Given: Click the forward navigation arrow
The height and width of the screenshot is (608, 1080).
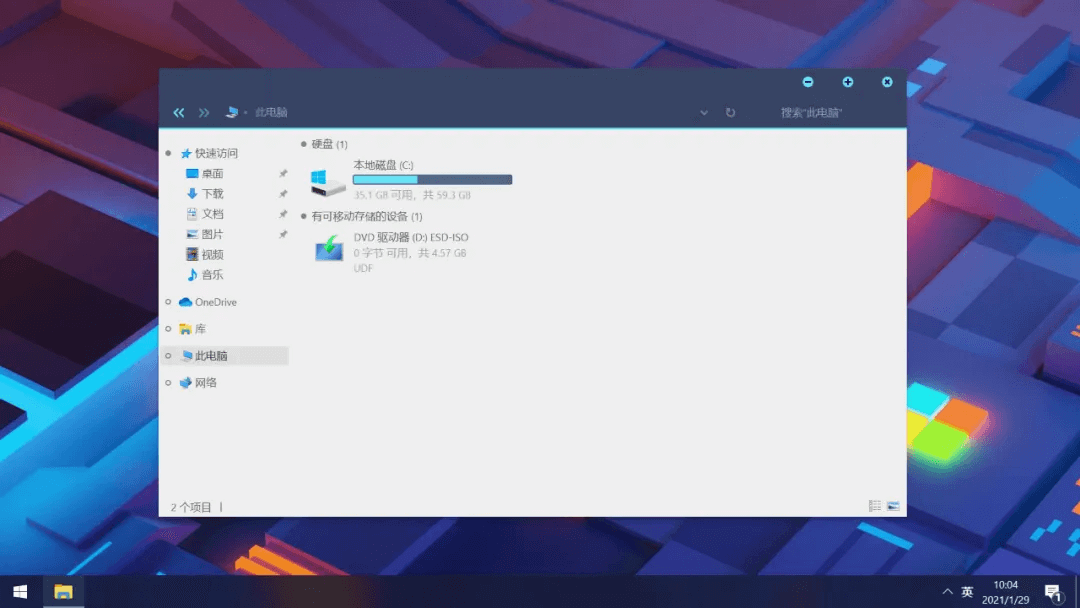Looking at the screenshot, I should coord(203,112).
